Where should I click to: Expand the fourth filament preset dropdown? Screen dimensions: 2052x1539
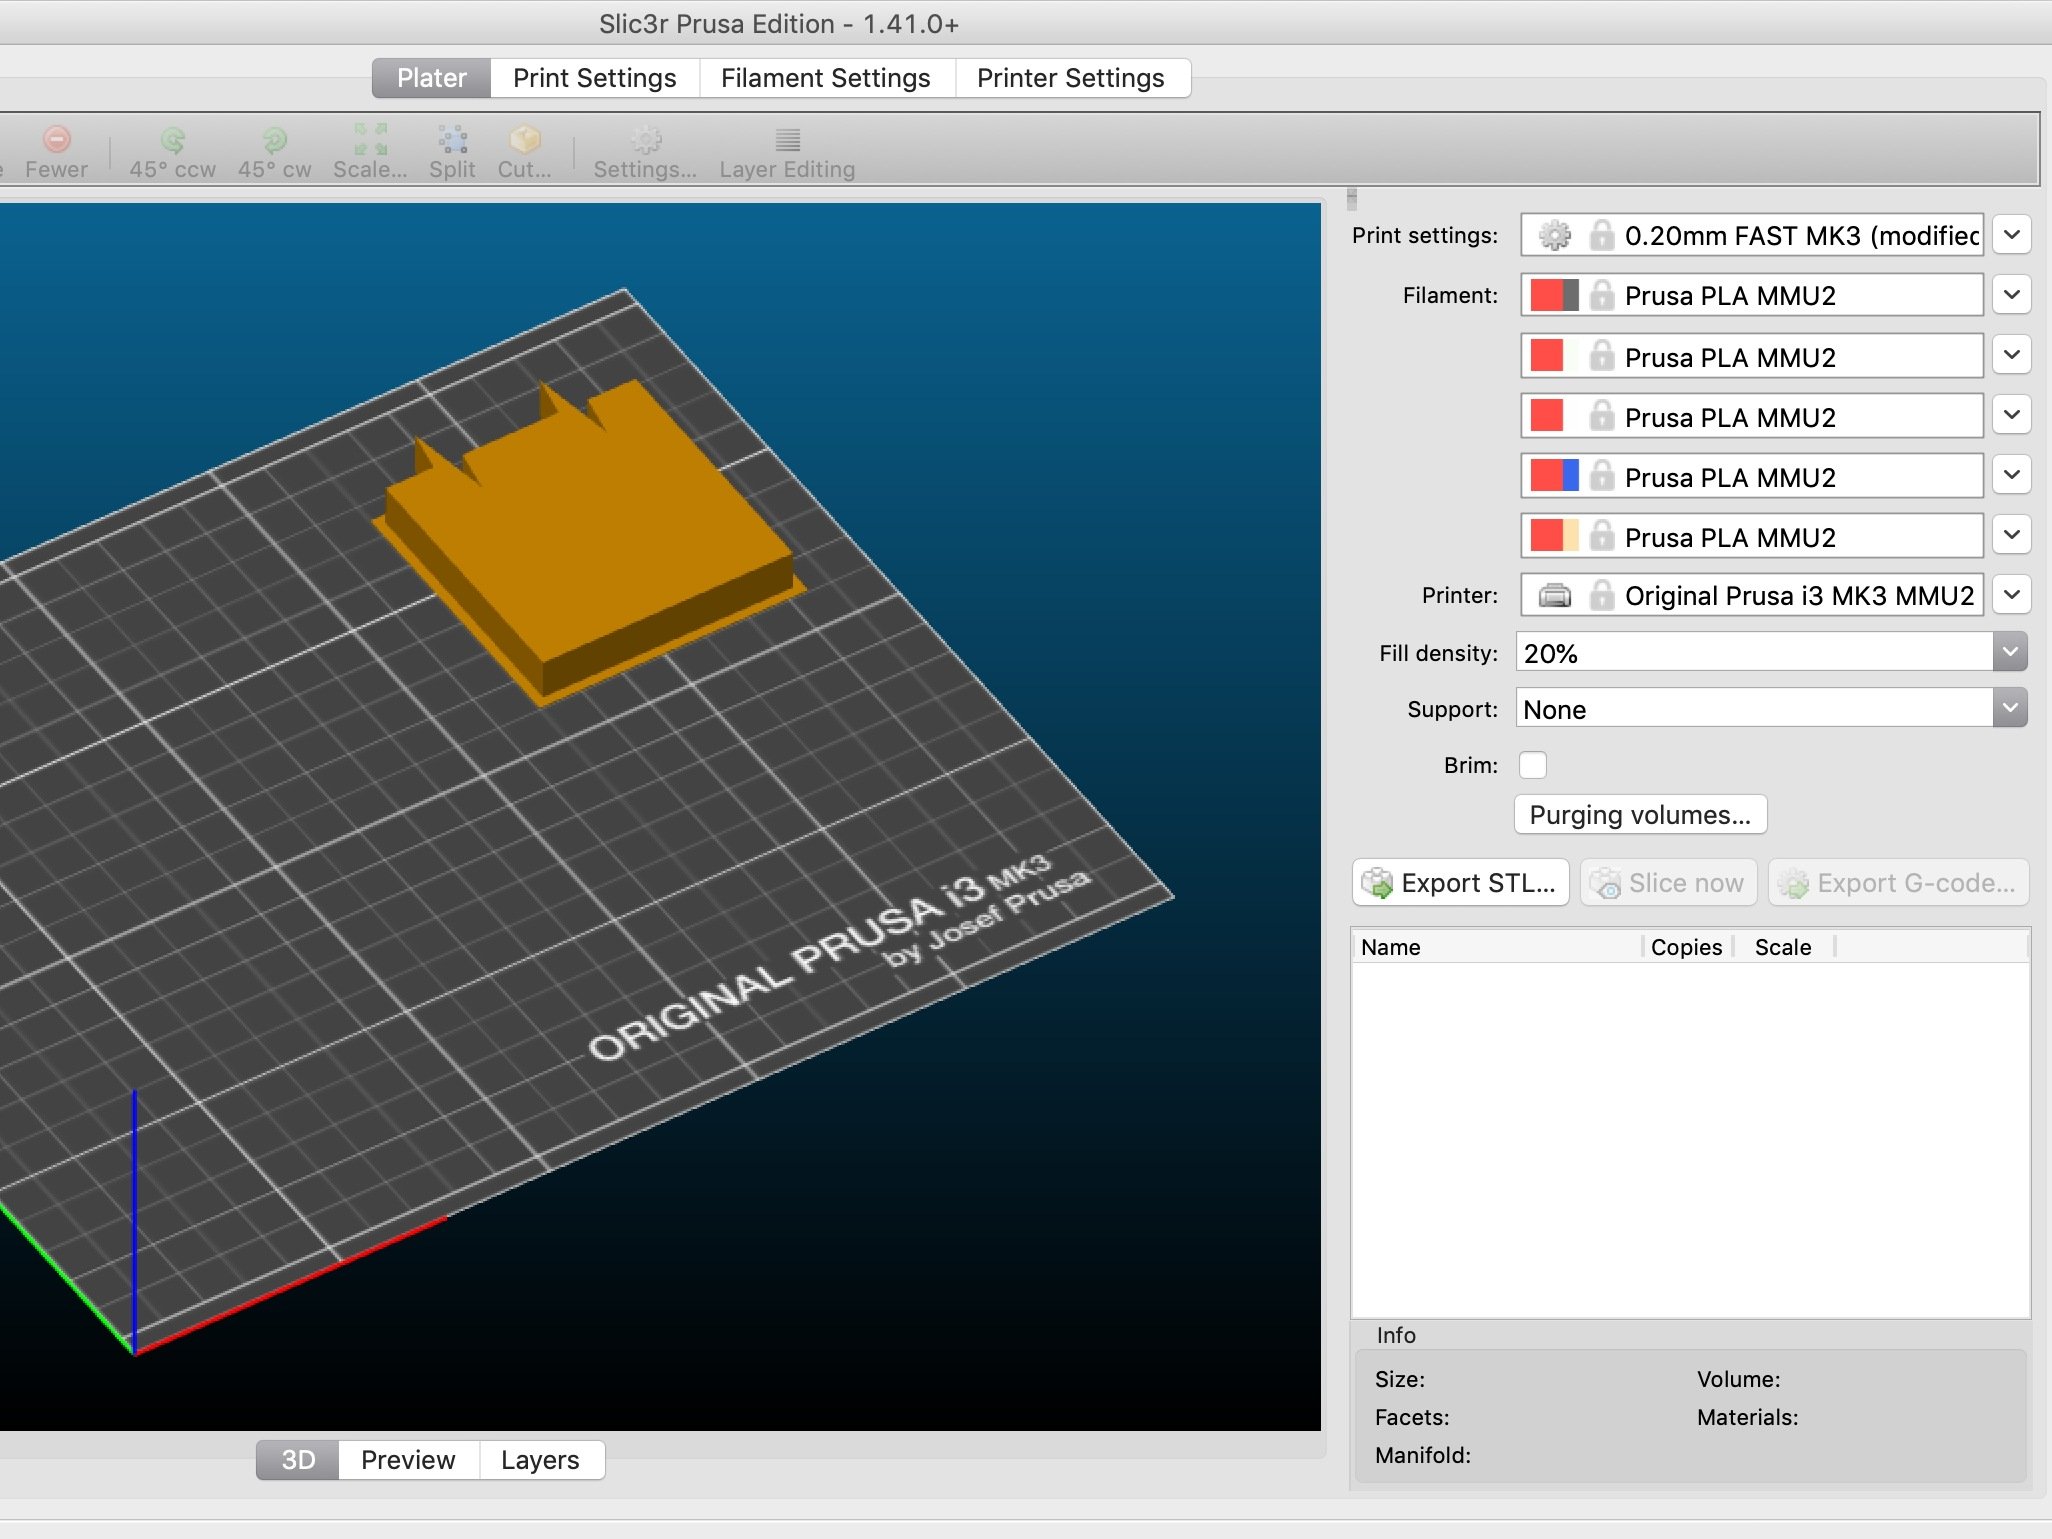point(2011,475)
